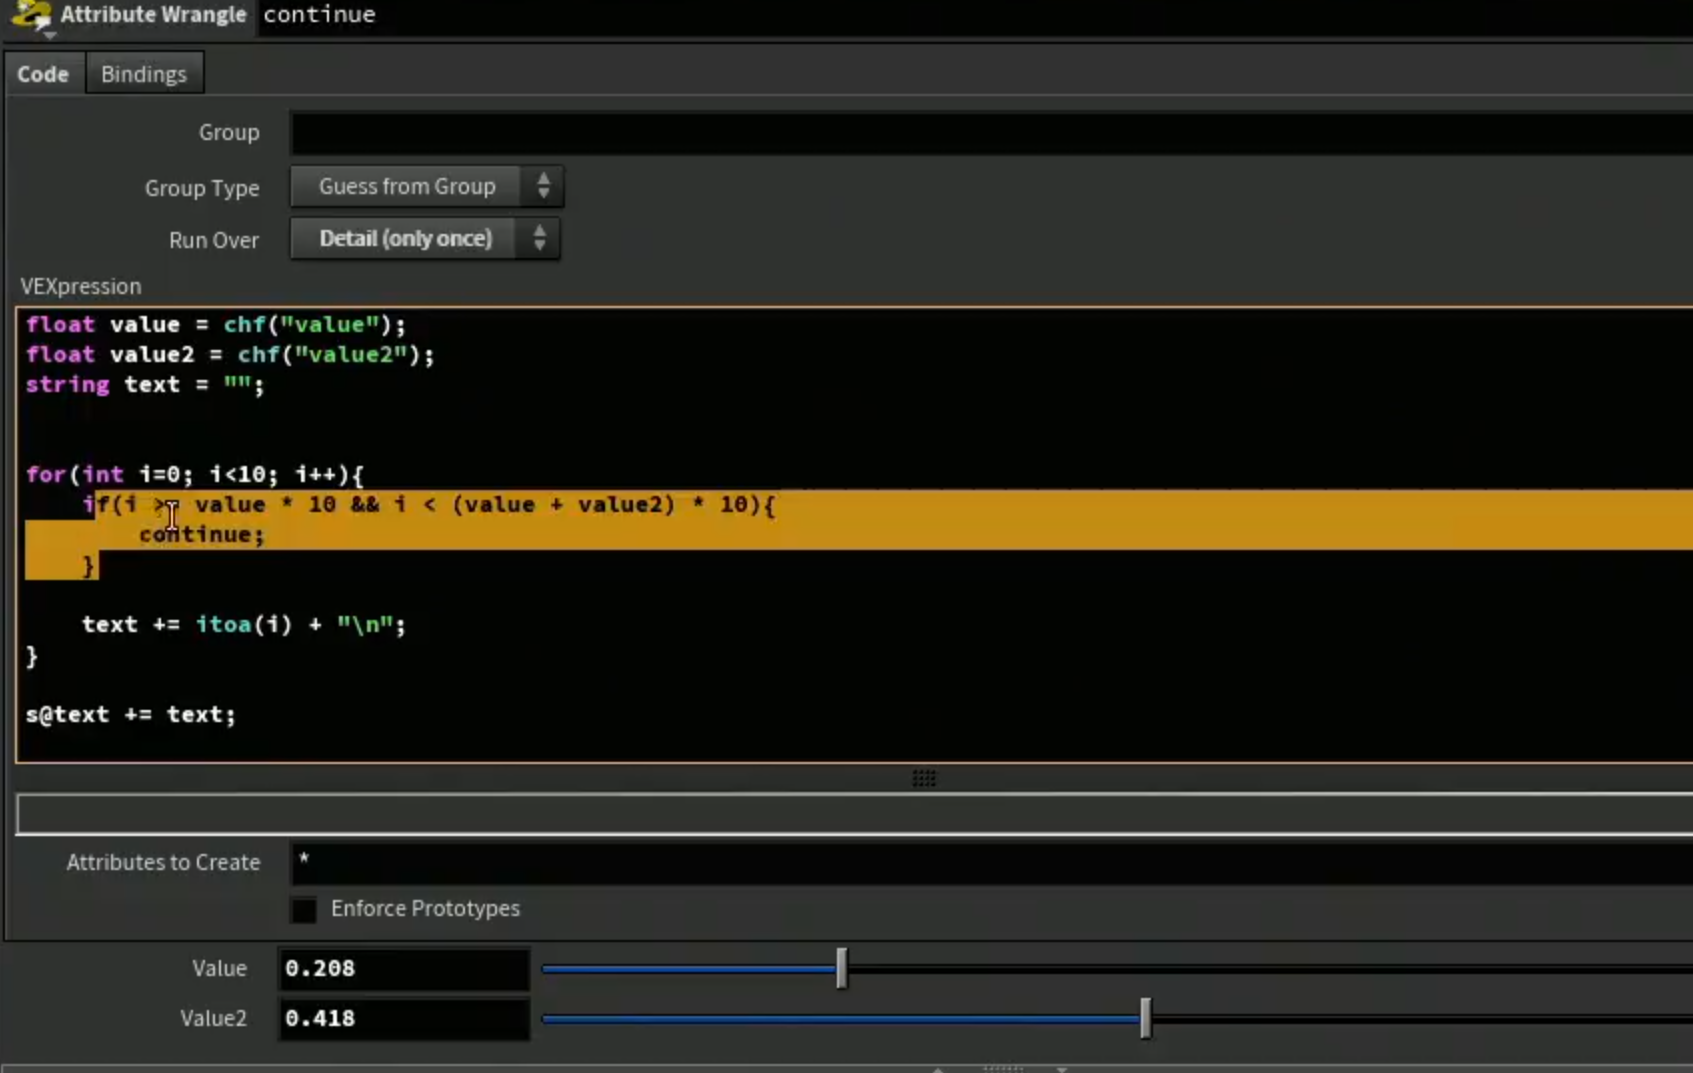
Task: Enable the Enforce Prototypes checkbox
Action: 303,909
